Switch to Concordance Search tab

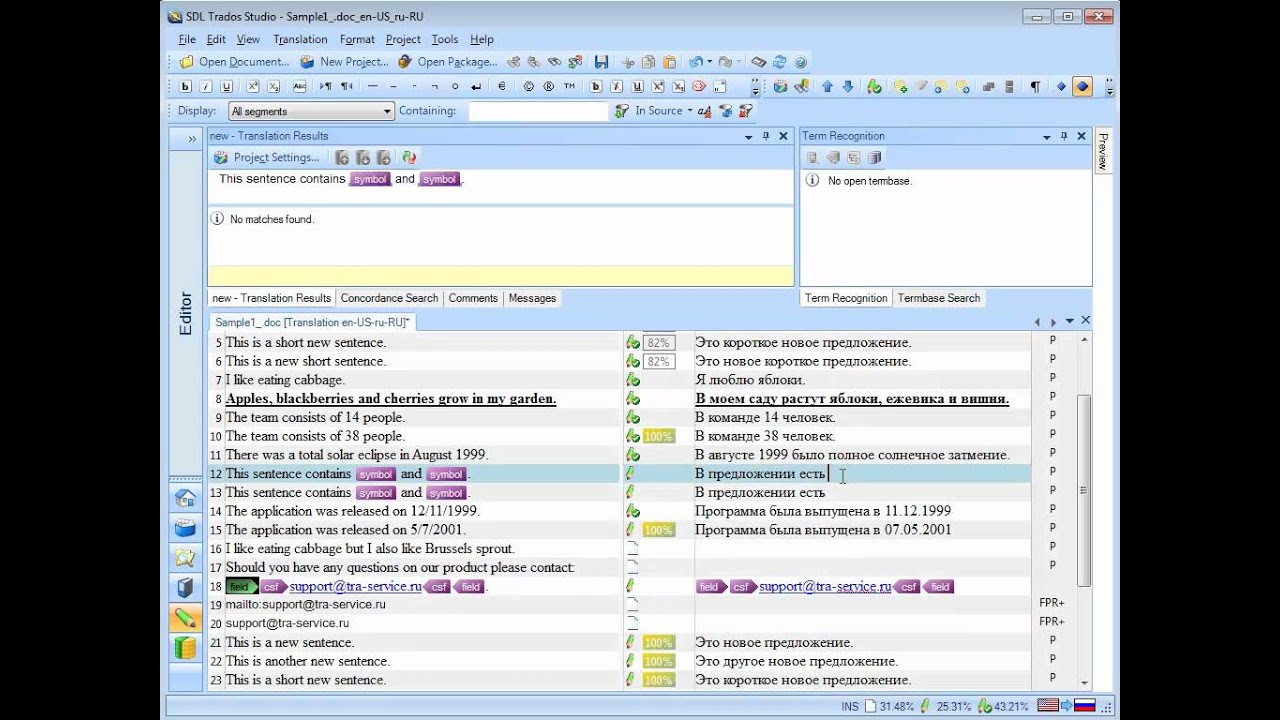389,298
